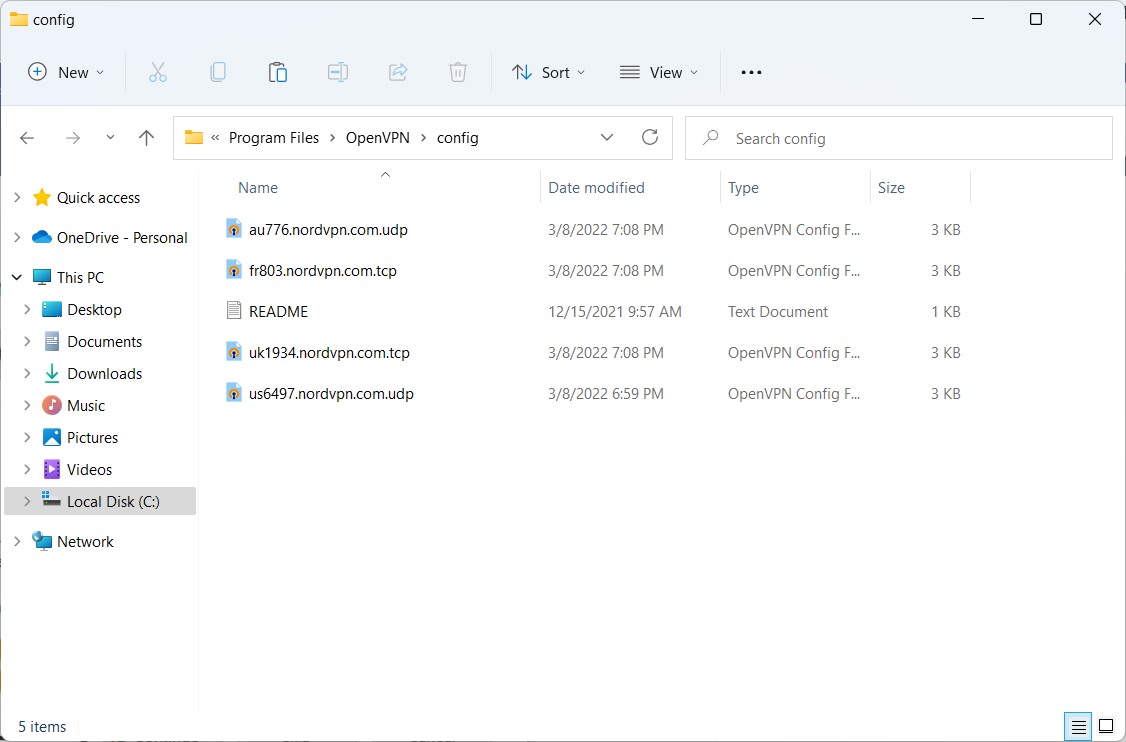This screenshot has height=742, width=1126.
Task: Click the Search config input field
Action: [x=910, y=138]
